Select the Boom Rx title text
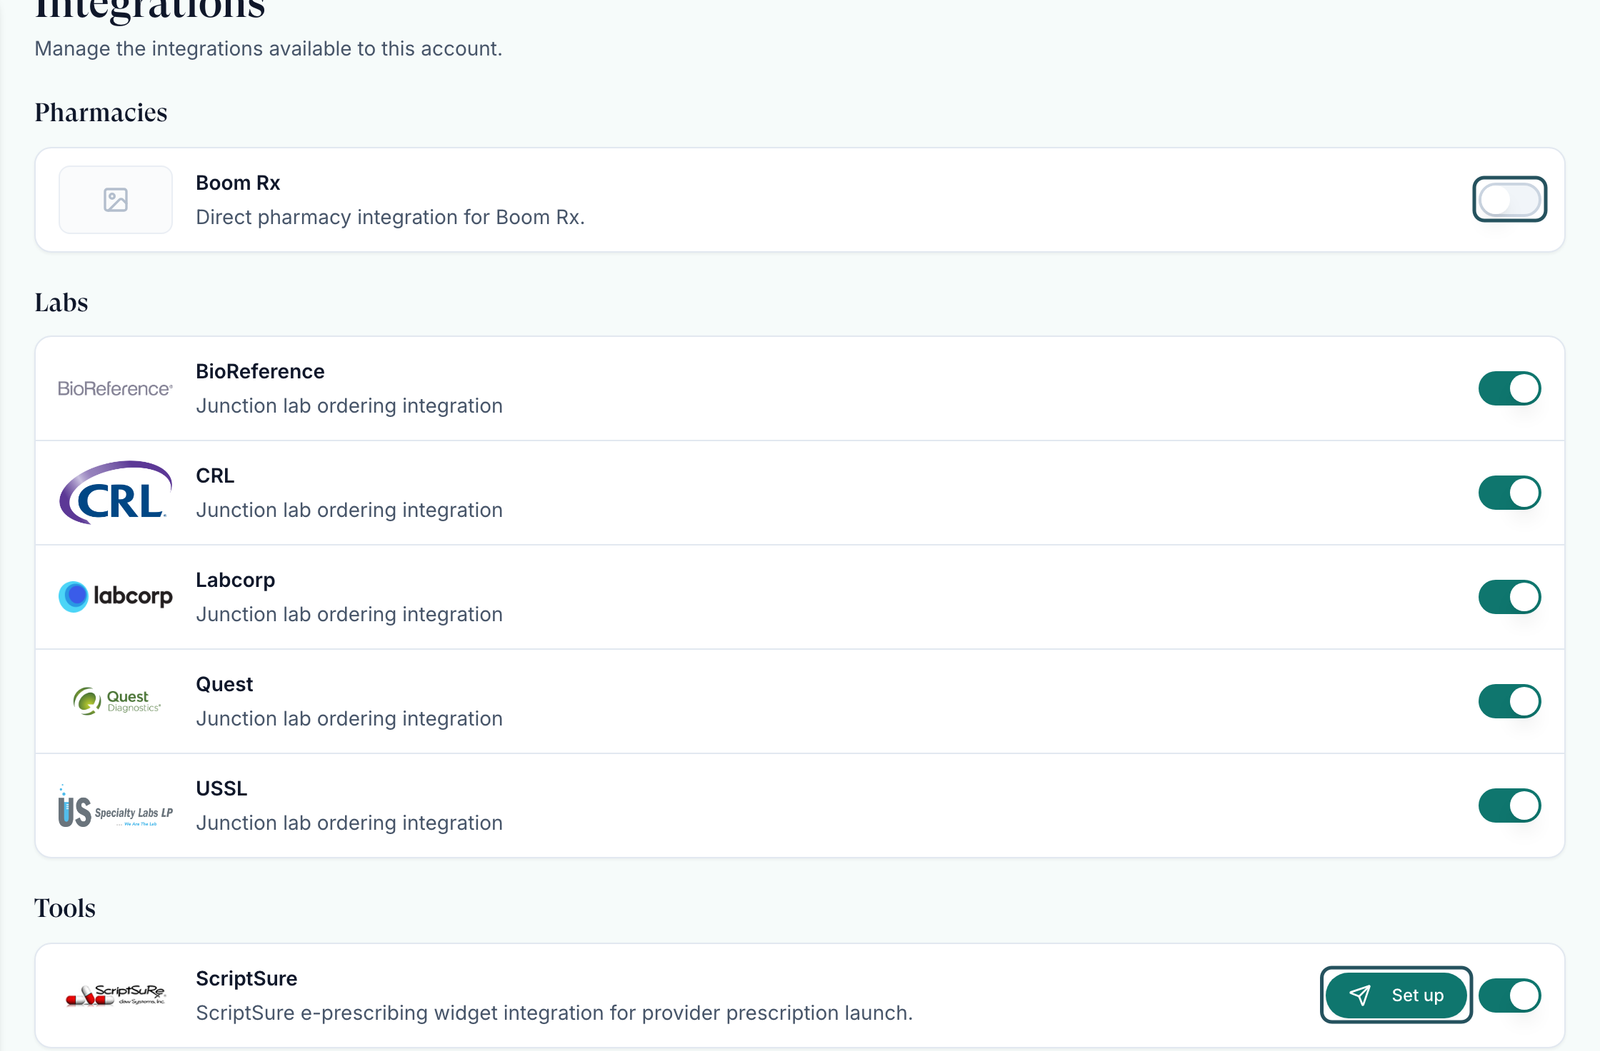This screenshot has height=1051, width=1600. 238,183
